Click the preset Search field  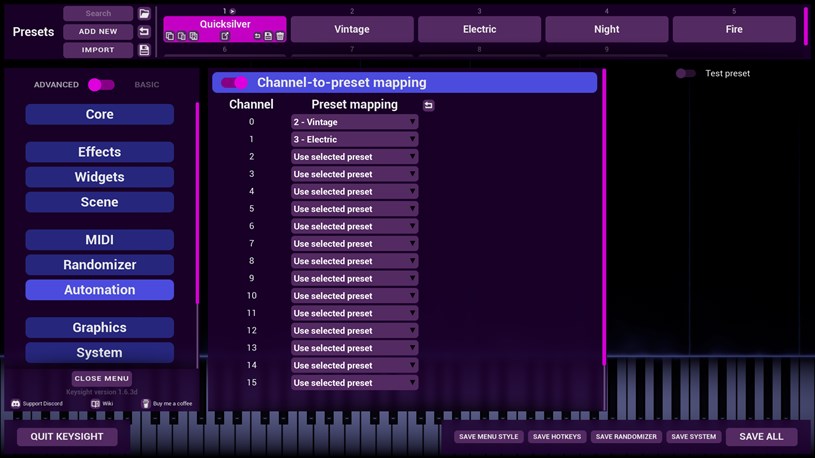coord(98,14)
